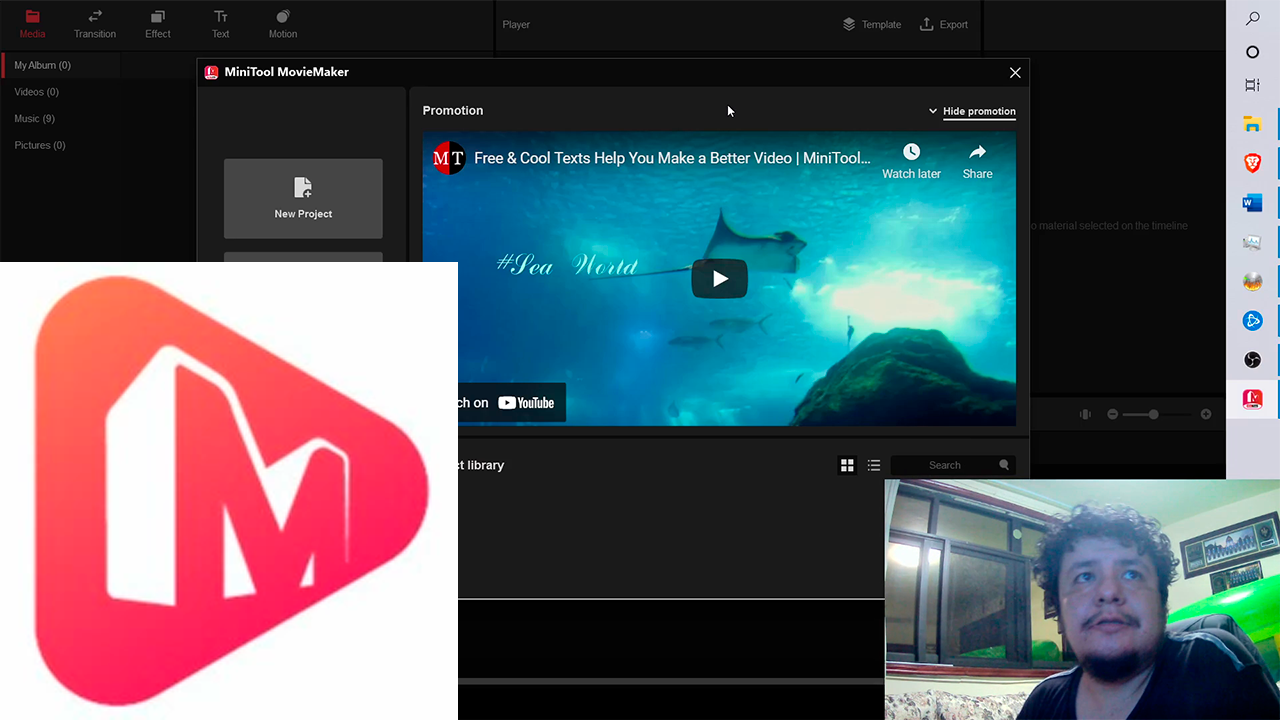Image resolution: width=1280 pixels, height=720 pixels.
Task: Open the Motion tab
Action: (283, 24)
